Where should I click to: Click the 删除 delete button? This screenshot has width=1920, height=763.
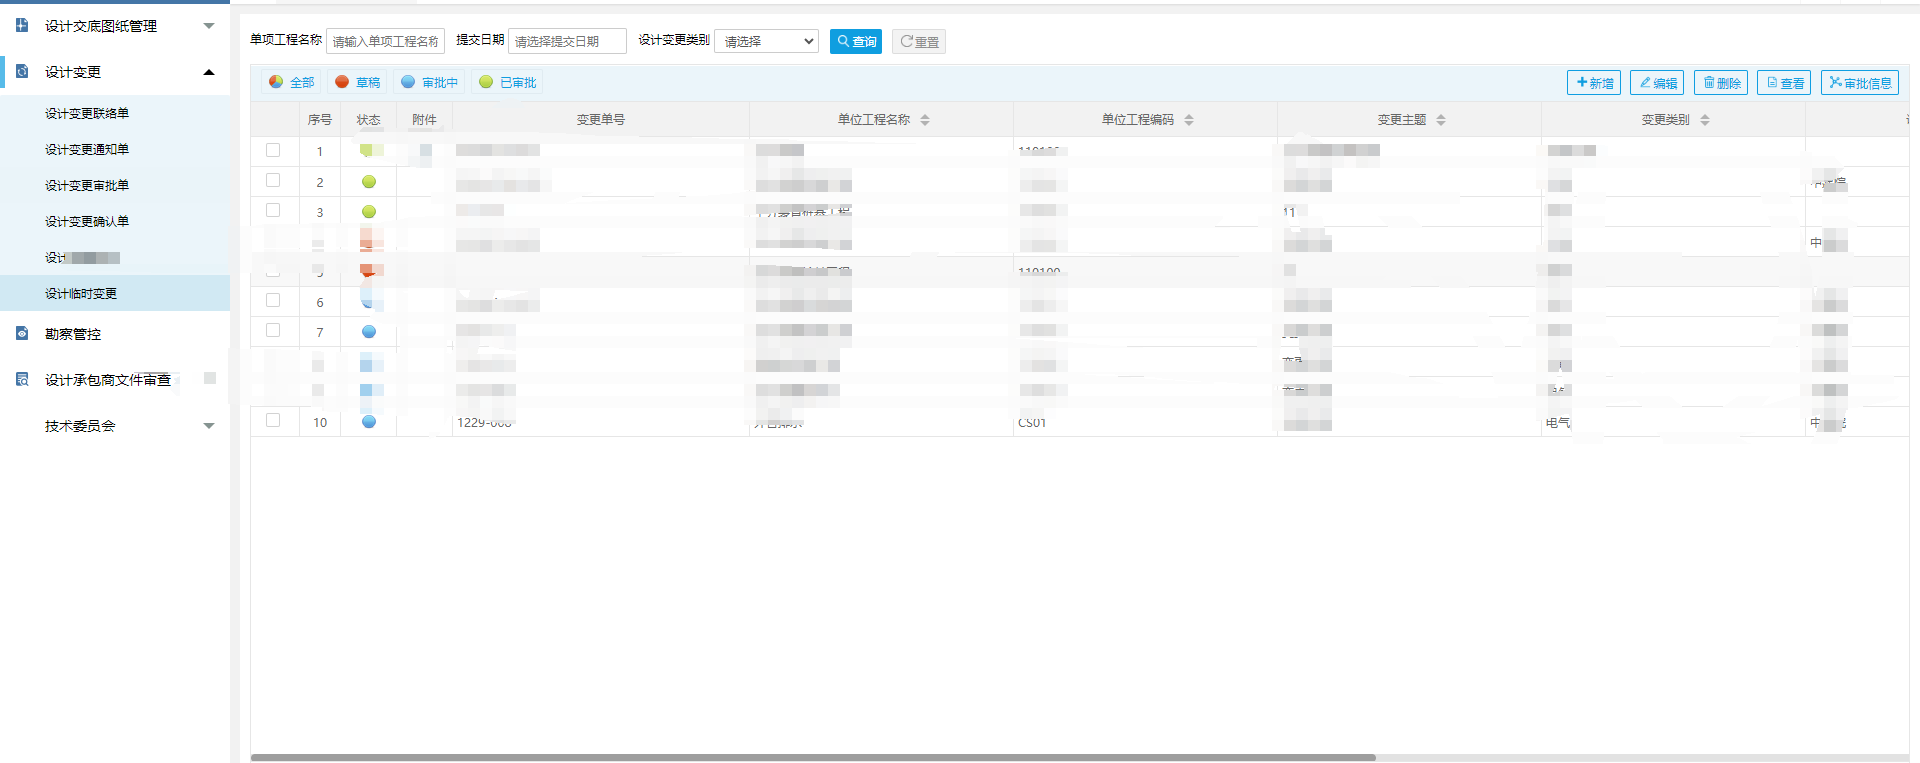(x=1721, y=83)
